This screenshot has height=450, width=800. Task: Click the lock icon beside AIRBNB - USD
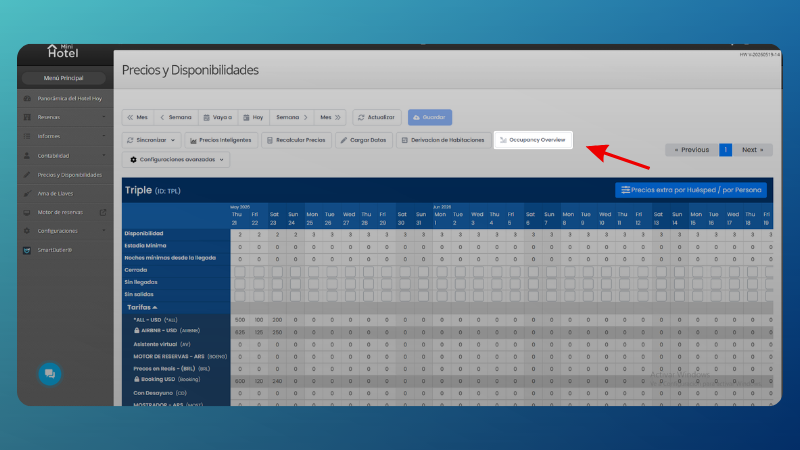pos(137,331)
